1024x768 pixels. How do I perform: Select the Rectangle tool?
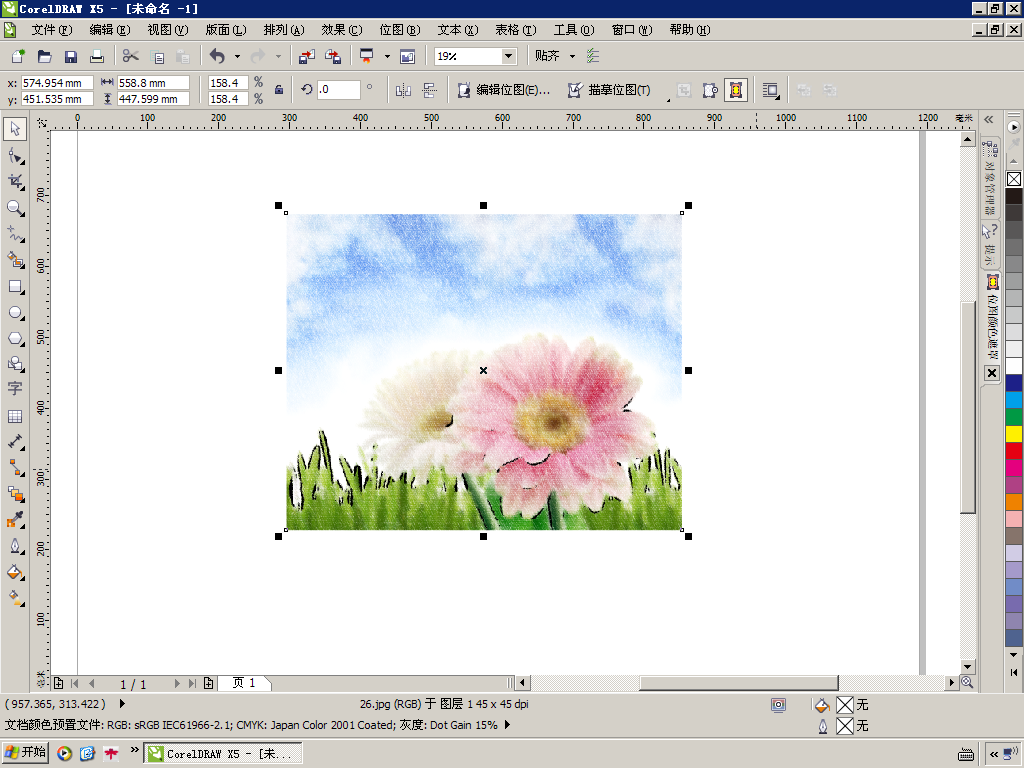(15, 286)
